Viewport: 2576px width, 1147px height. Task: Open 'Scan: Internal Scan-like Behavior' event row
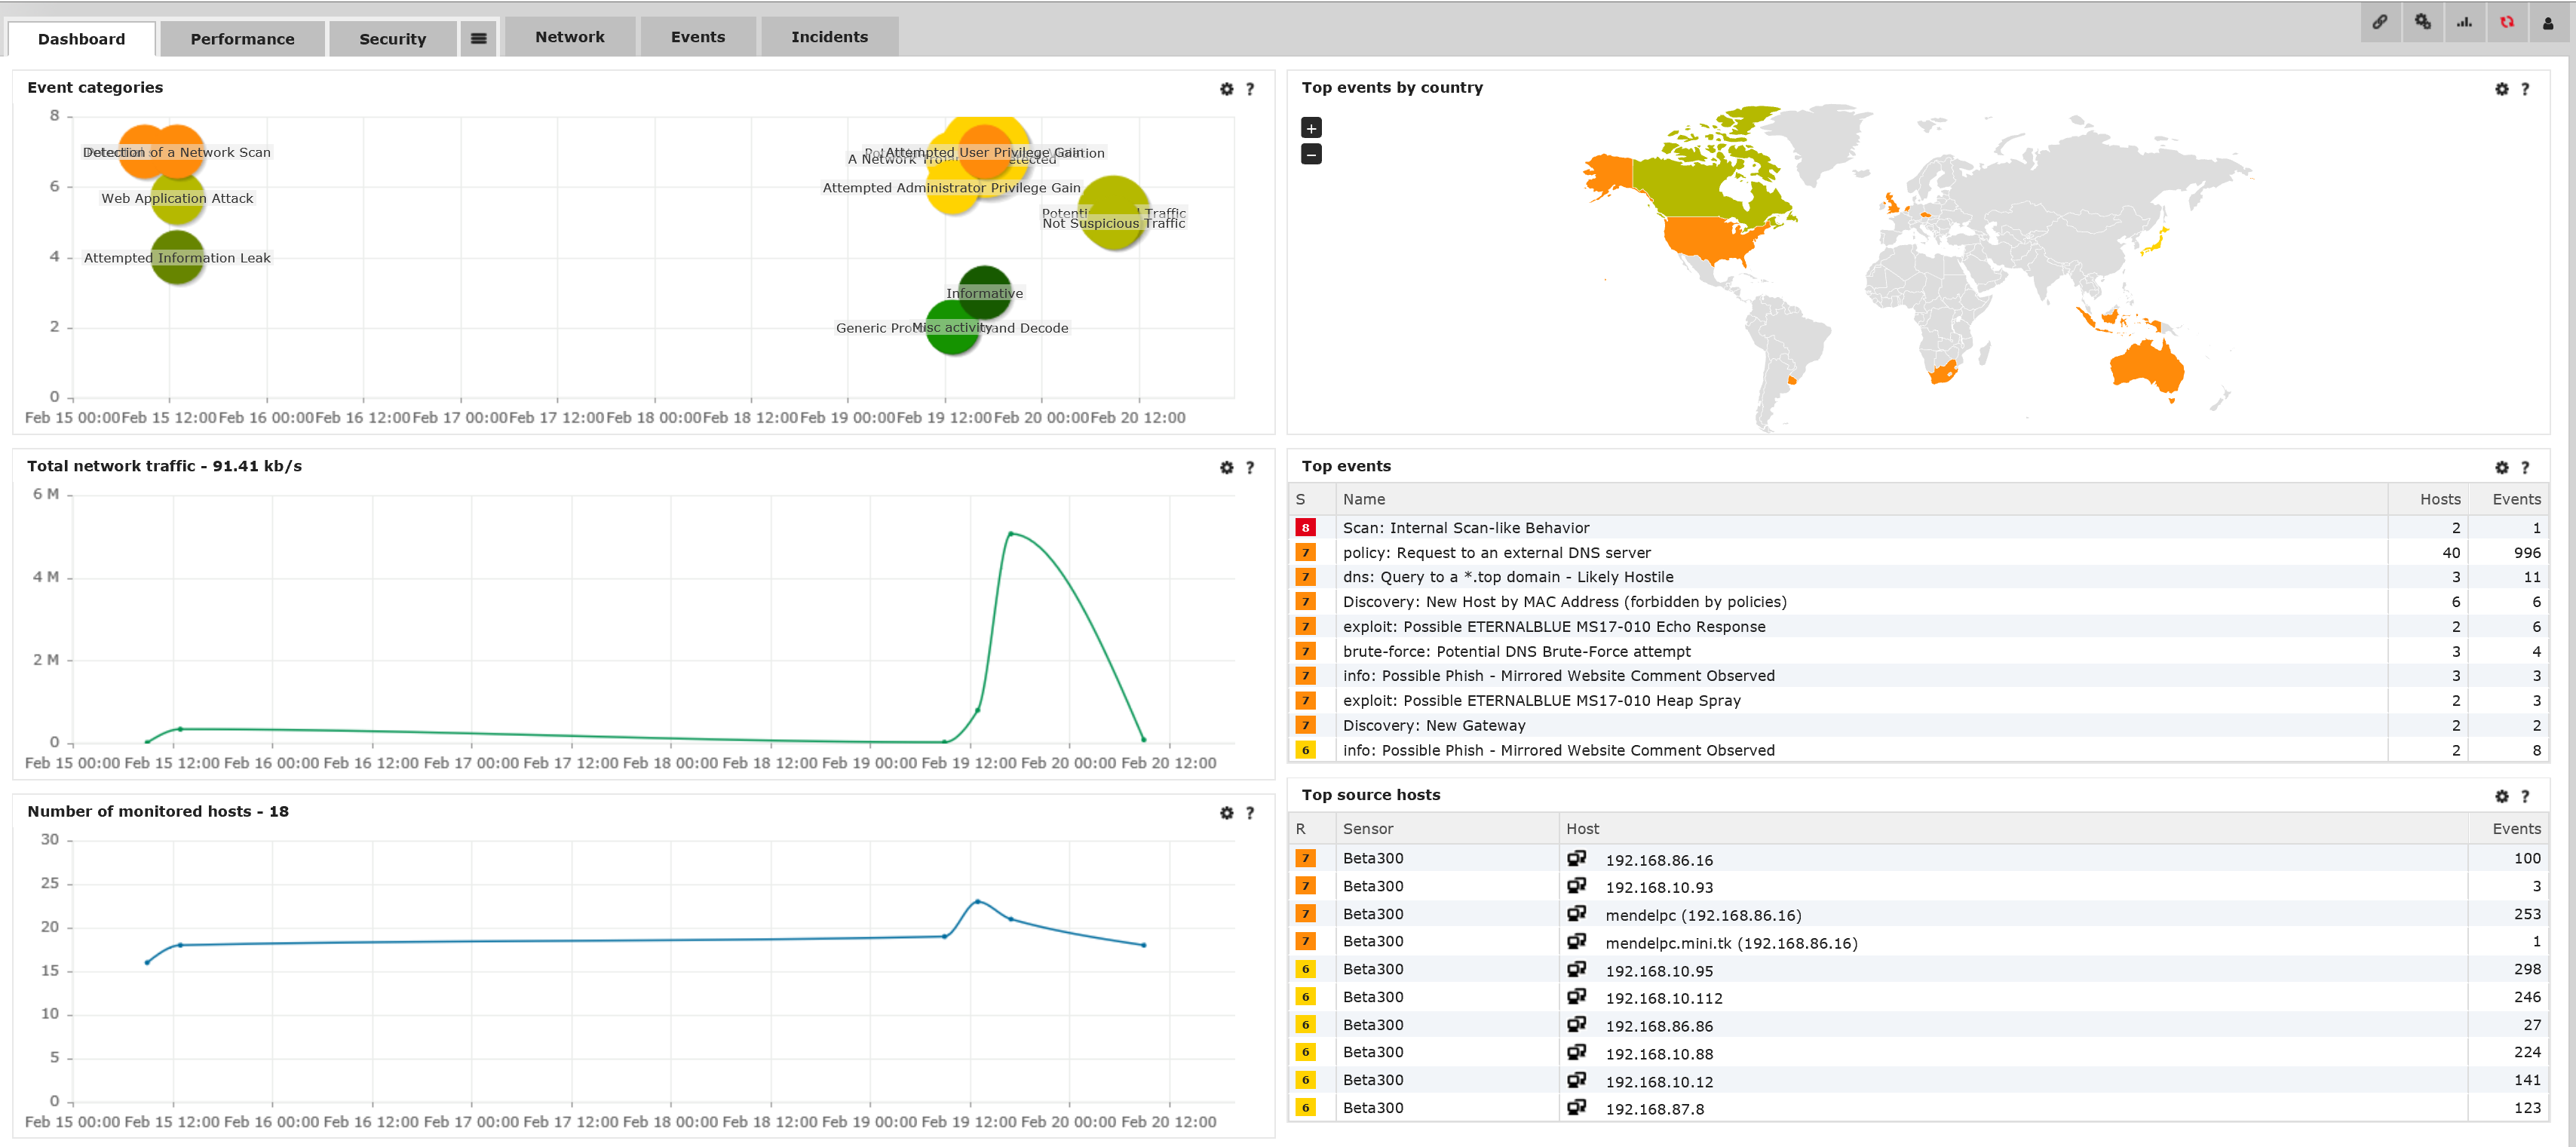pos(1465,528)
